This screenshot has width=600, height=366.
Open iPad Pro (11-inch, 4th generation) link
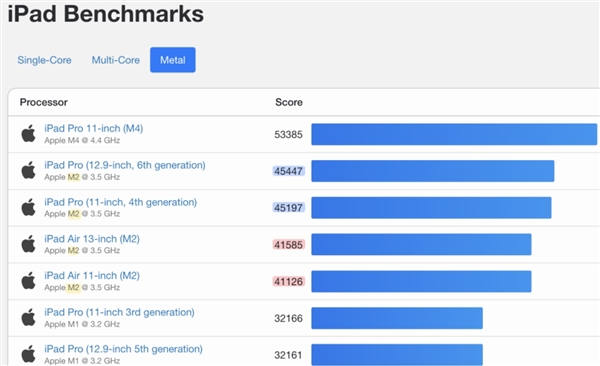pyautogui.click(x=121, y=202)
